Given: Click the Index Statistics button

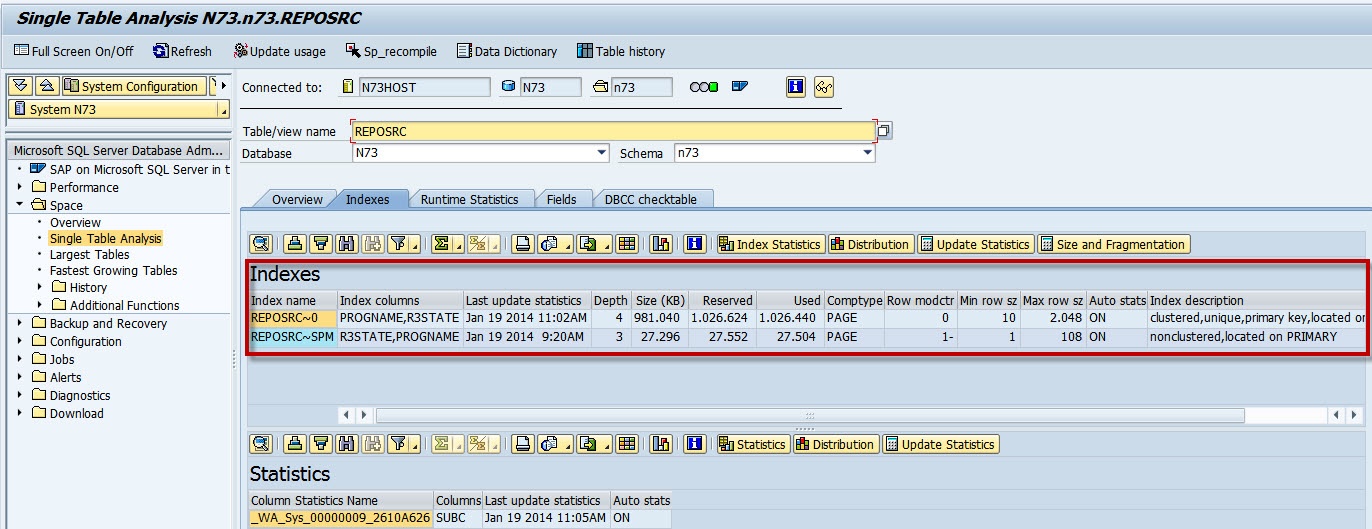Looking at the screenshot, I should pyautogui.click(x=770, y=244).
